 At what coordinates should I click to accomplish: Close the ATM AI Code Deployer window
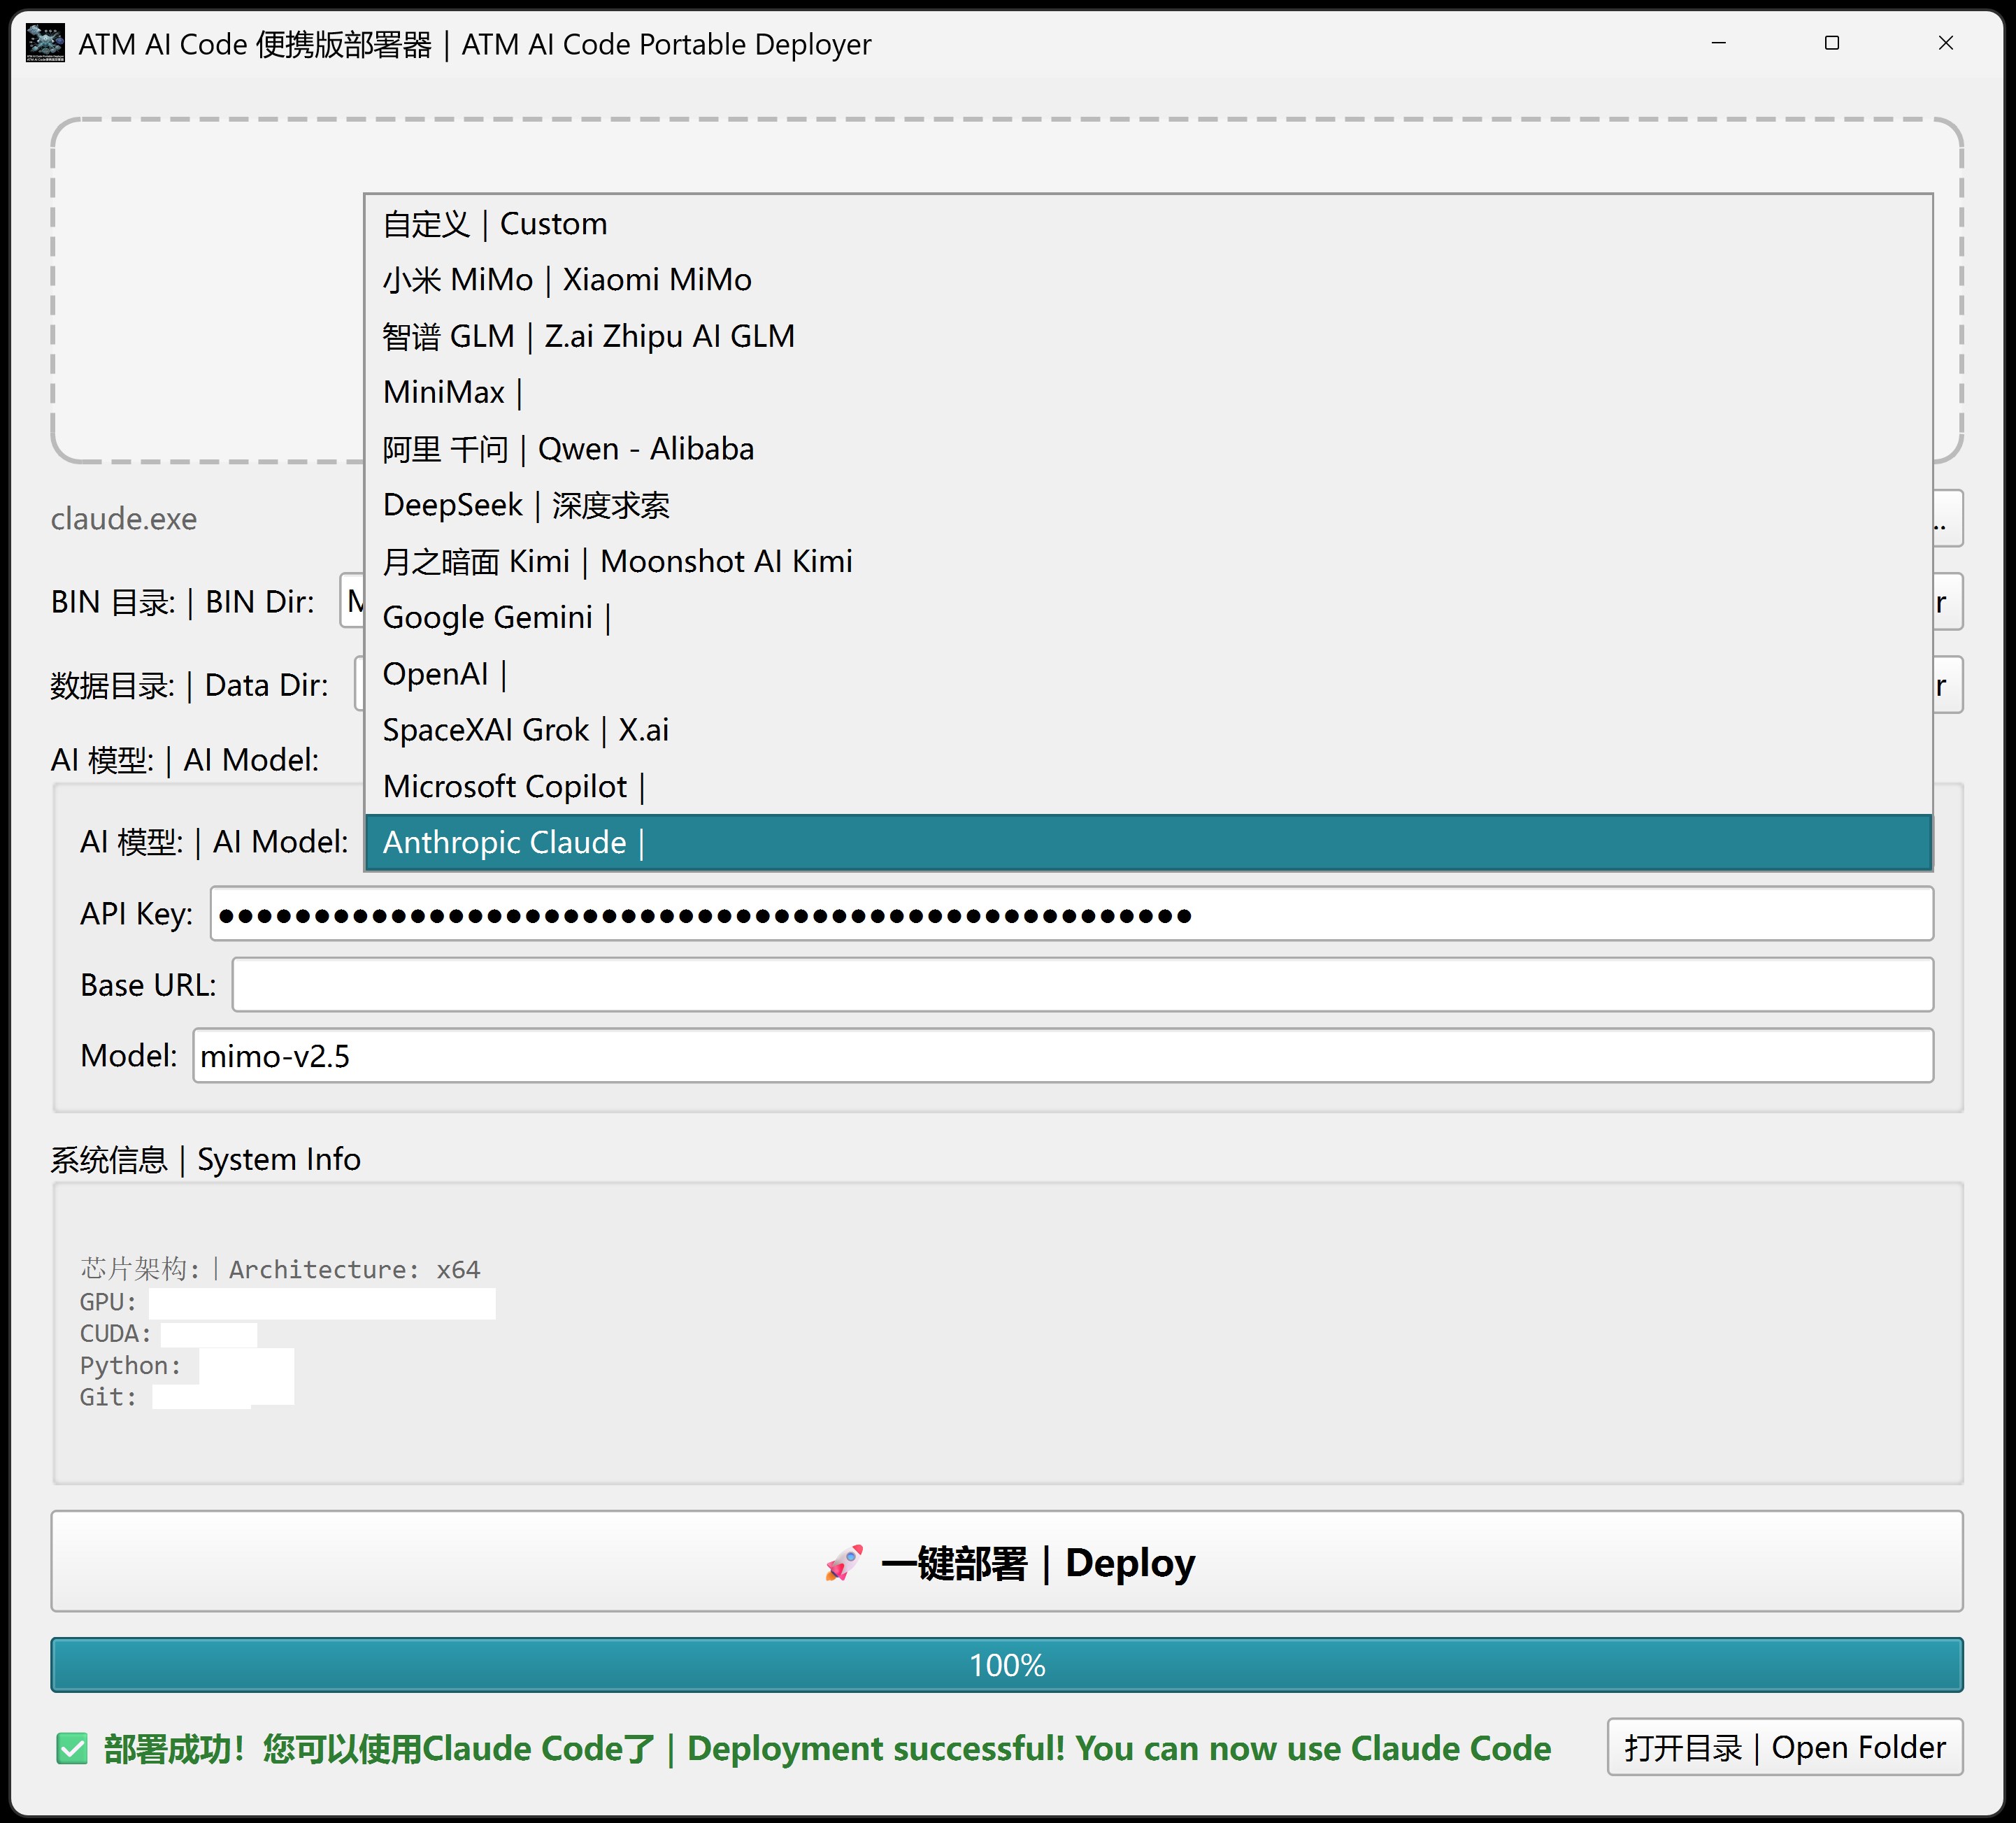1946,43
